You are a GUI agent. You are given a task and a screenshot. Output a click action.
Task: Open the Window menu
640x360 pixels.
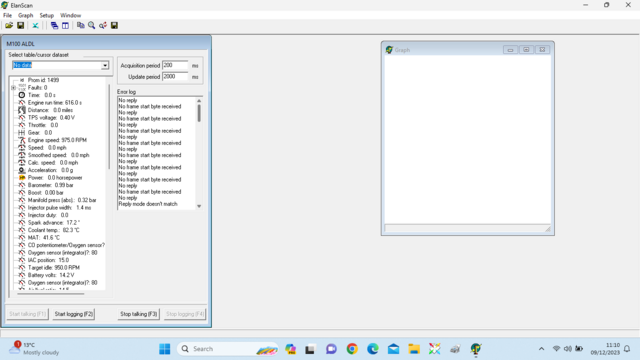(x=71, y=16)
